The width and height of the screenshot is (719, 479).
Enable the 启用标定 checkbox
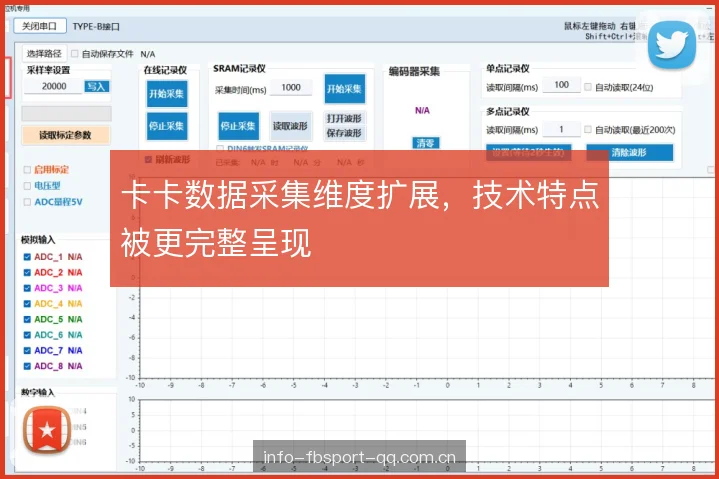point(27,170)
